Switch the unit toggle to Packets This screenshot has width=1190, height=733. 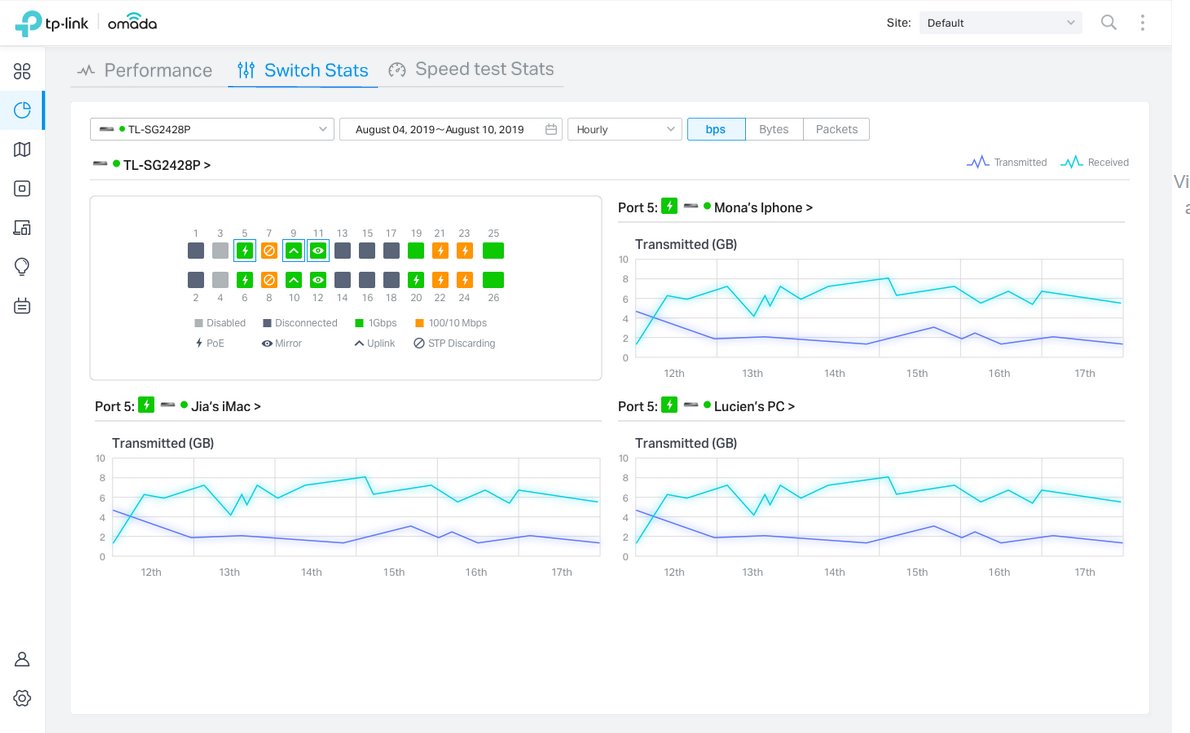point(836,129)
